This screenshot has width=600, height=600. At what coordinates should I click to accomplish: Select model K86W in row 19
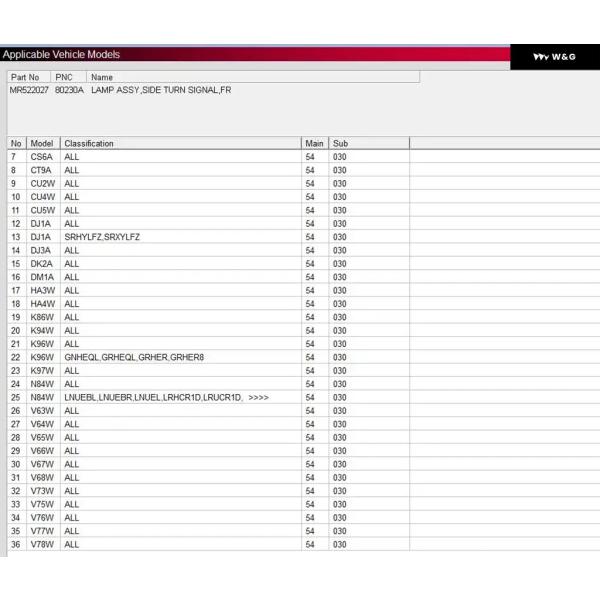[x=42, y=318]
